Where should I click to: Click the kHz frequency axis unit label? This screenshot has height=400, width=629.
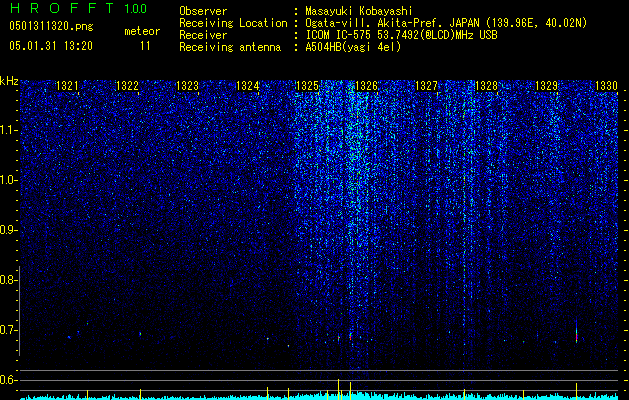9,81
